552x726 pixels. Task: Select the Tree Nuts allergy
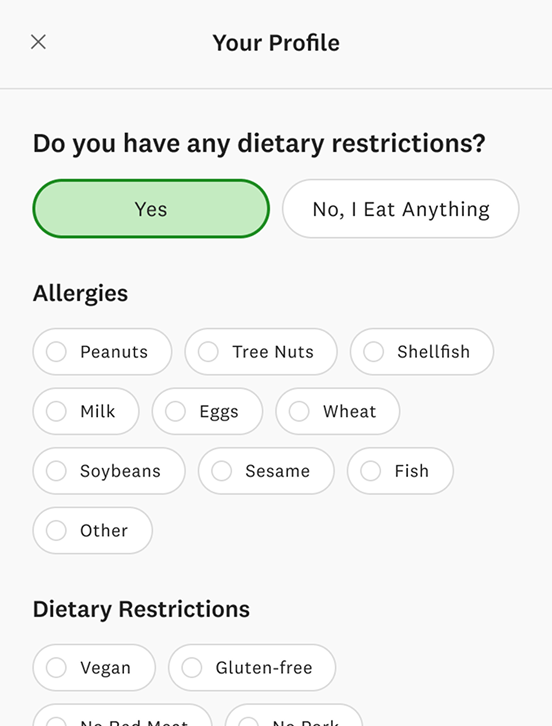261,352
